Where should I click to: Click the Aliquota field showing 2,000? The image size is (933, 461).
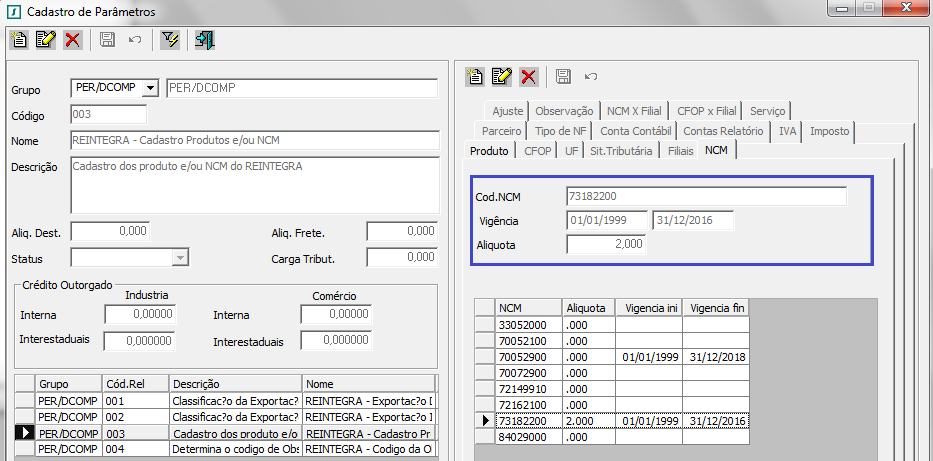[606, 244]
